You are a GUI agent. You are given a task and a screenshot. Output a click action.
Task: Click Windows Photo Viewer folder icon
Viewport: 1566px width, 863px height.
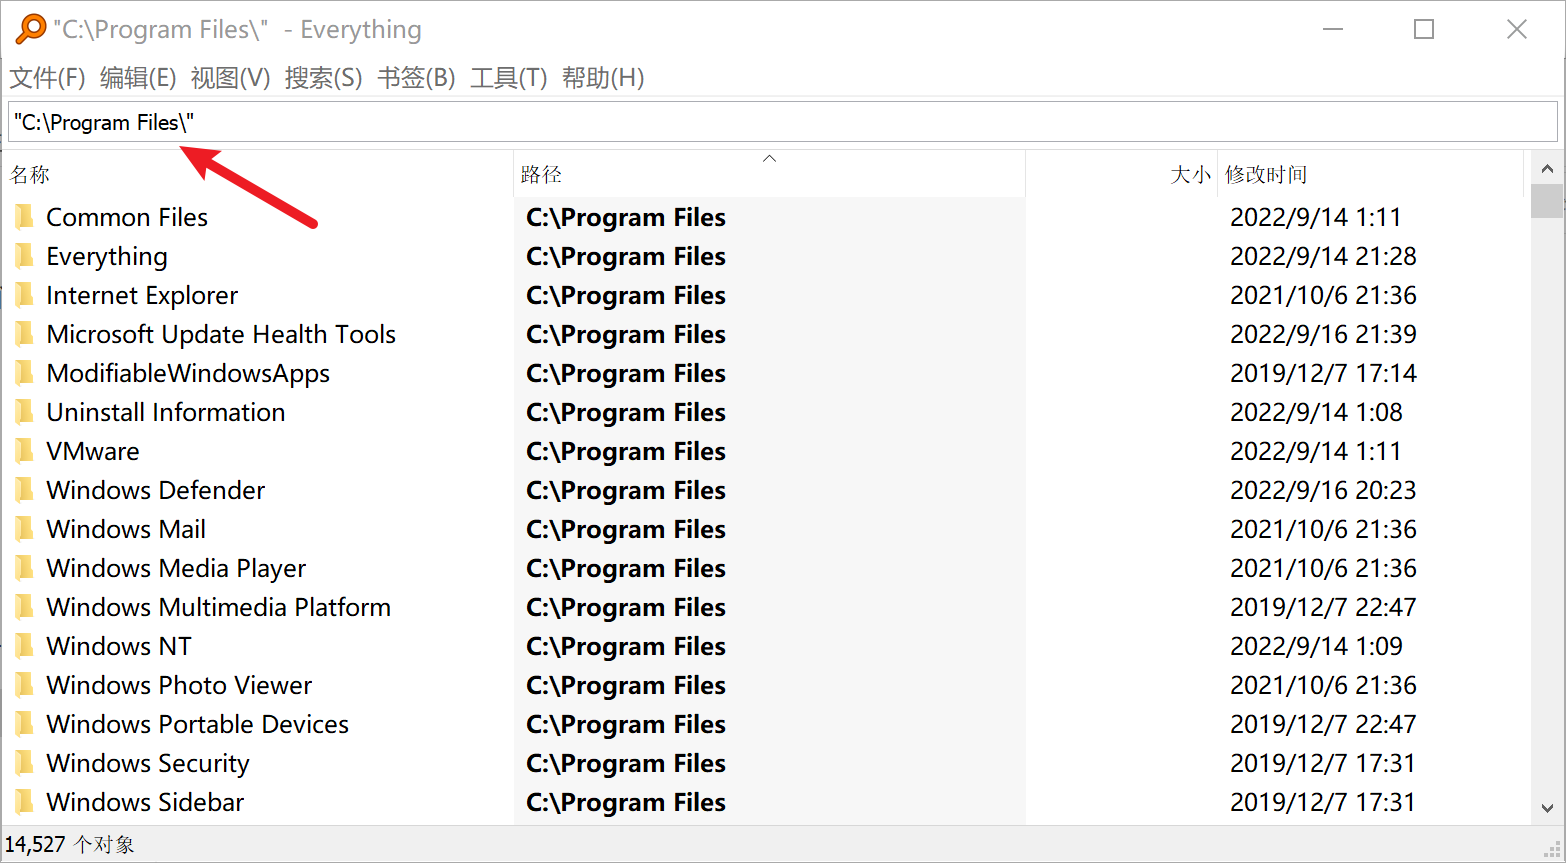pyautogui.click(x=25, y=685)
